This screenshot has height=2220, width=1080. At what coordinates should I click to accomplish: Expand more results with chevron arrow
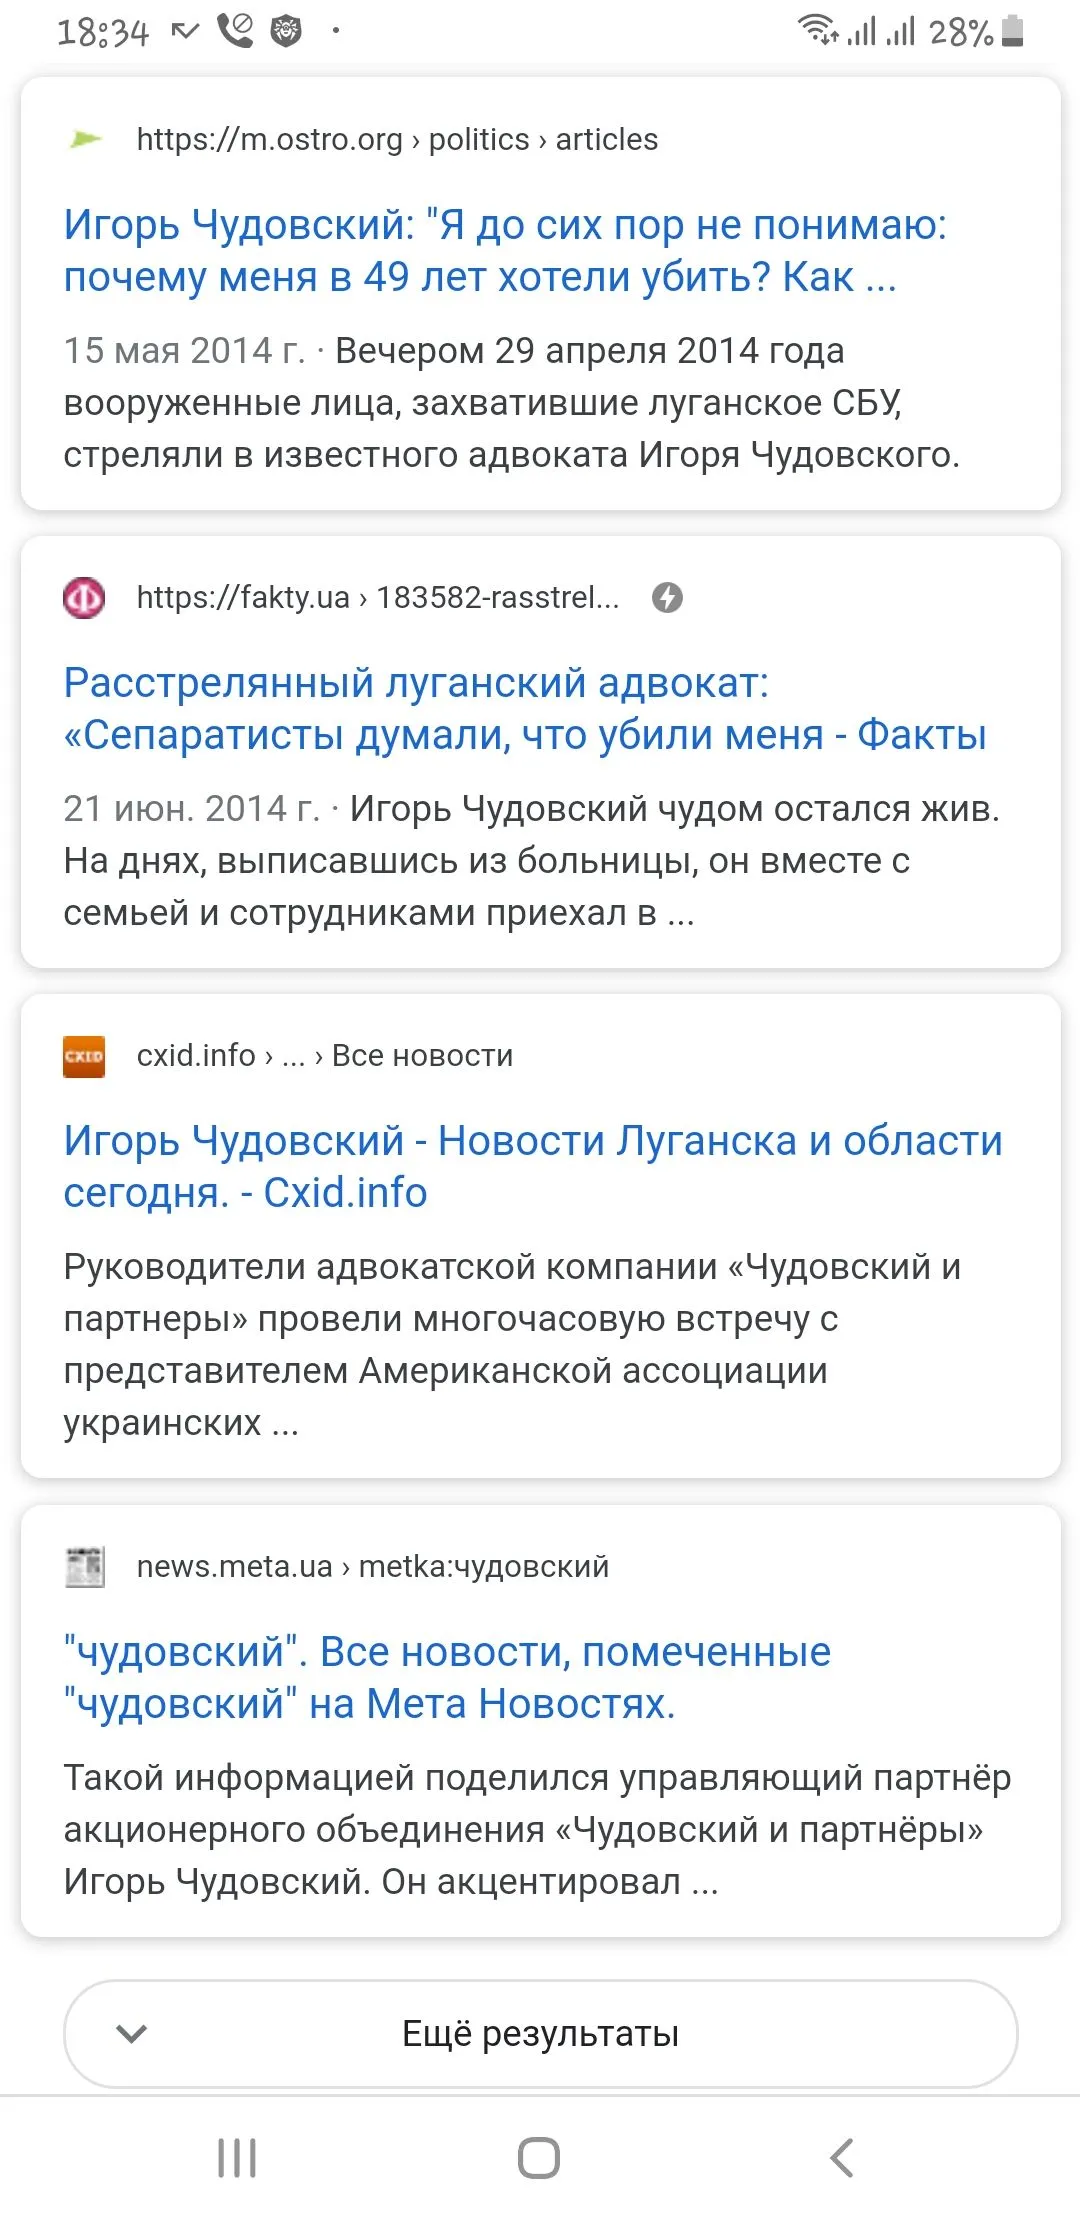point(132,2033)
